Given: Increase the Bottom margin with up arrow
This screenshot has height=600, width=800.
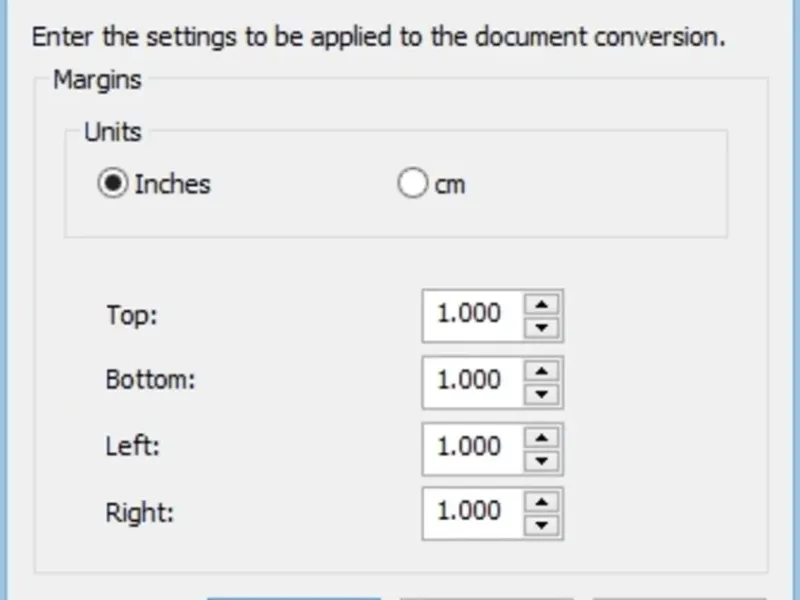Looking at the screenshot, I should pos(541,370).
